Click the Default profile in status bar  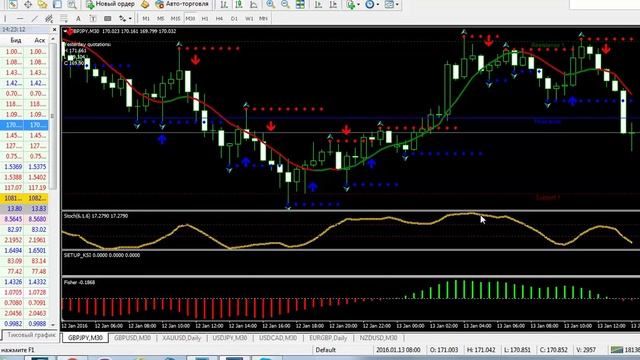coord(325,350)
